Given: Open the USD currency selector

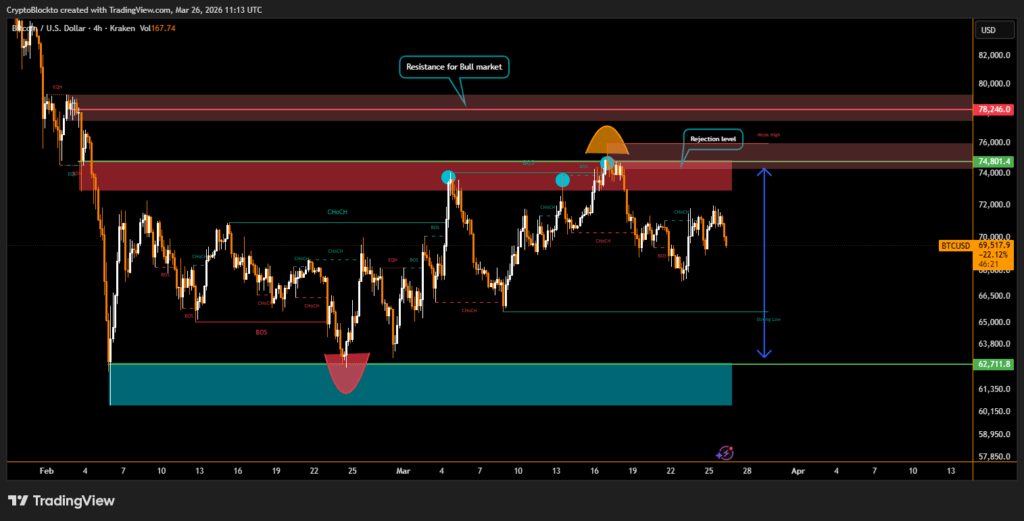Looking at the screenshot, I should point(988,30).
